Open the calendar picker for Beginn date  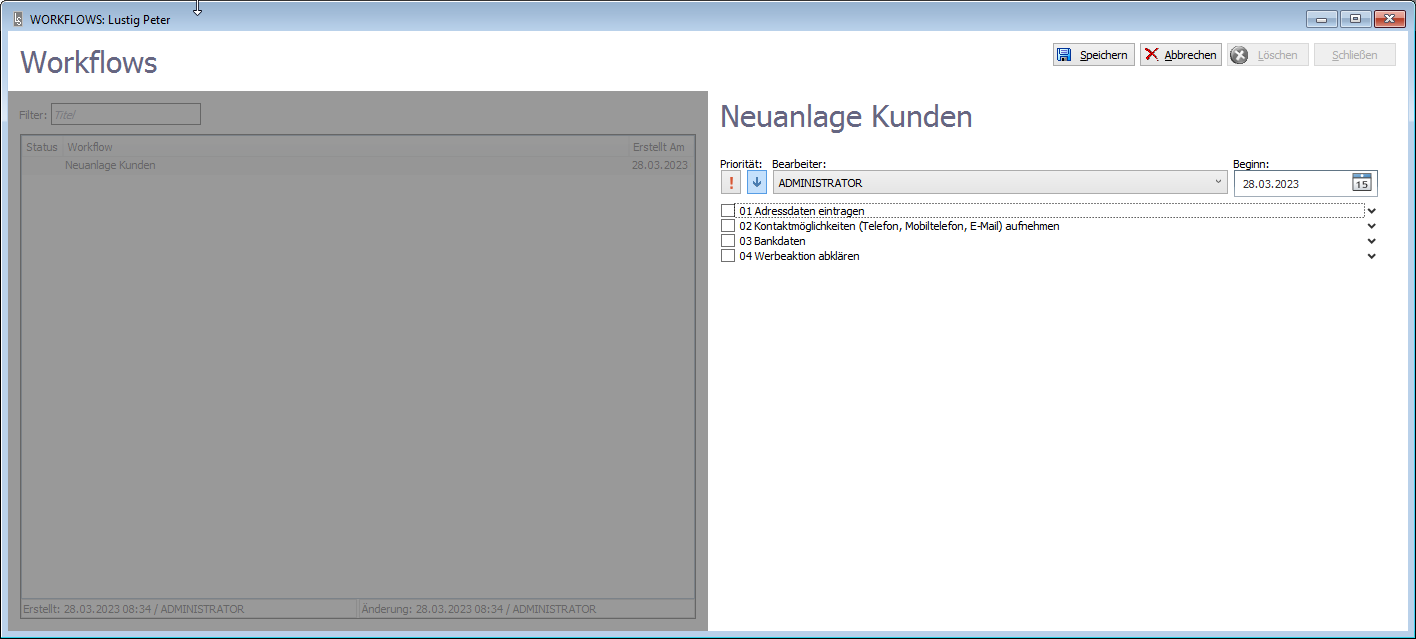point(1361,183)
